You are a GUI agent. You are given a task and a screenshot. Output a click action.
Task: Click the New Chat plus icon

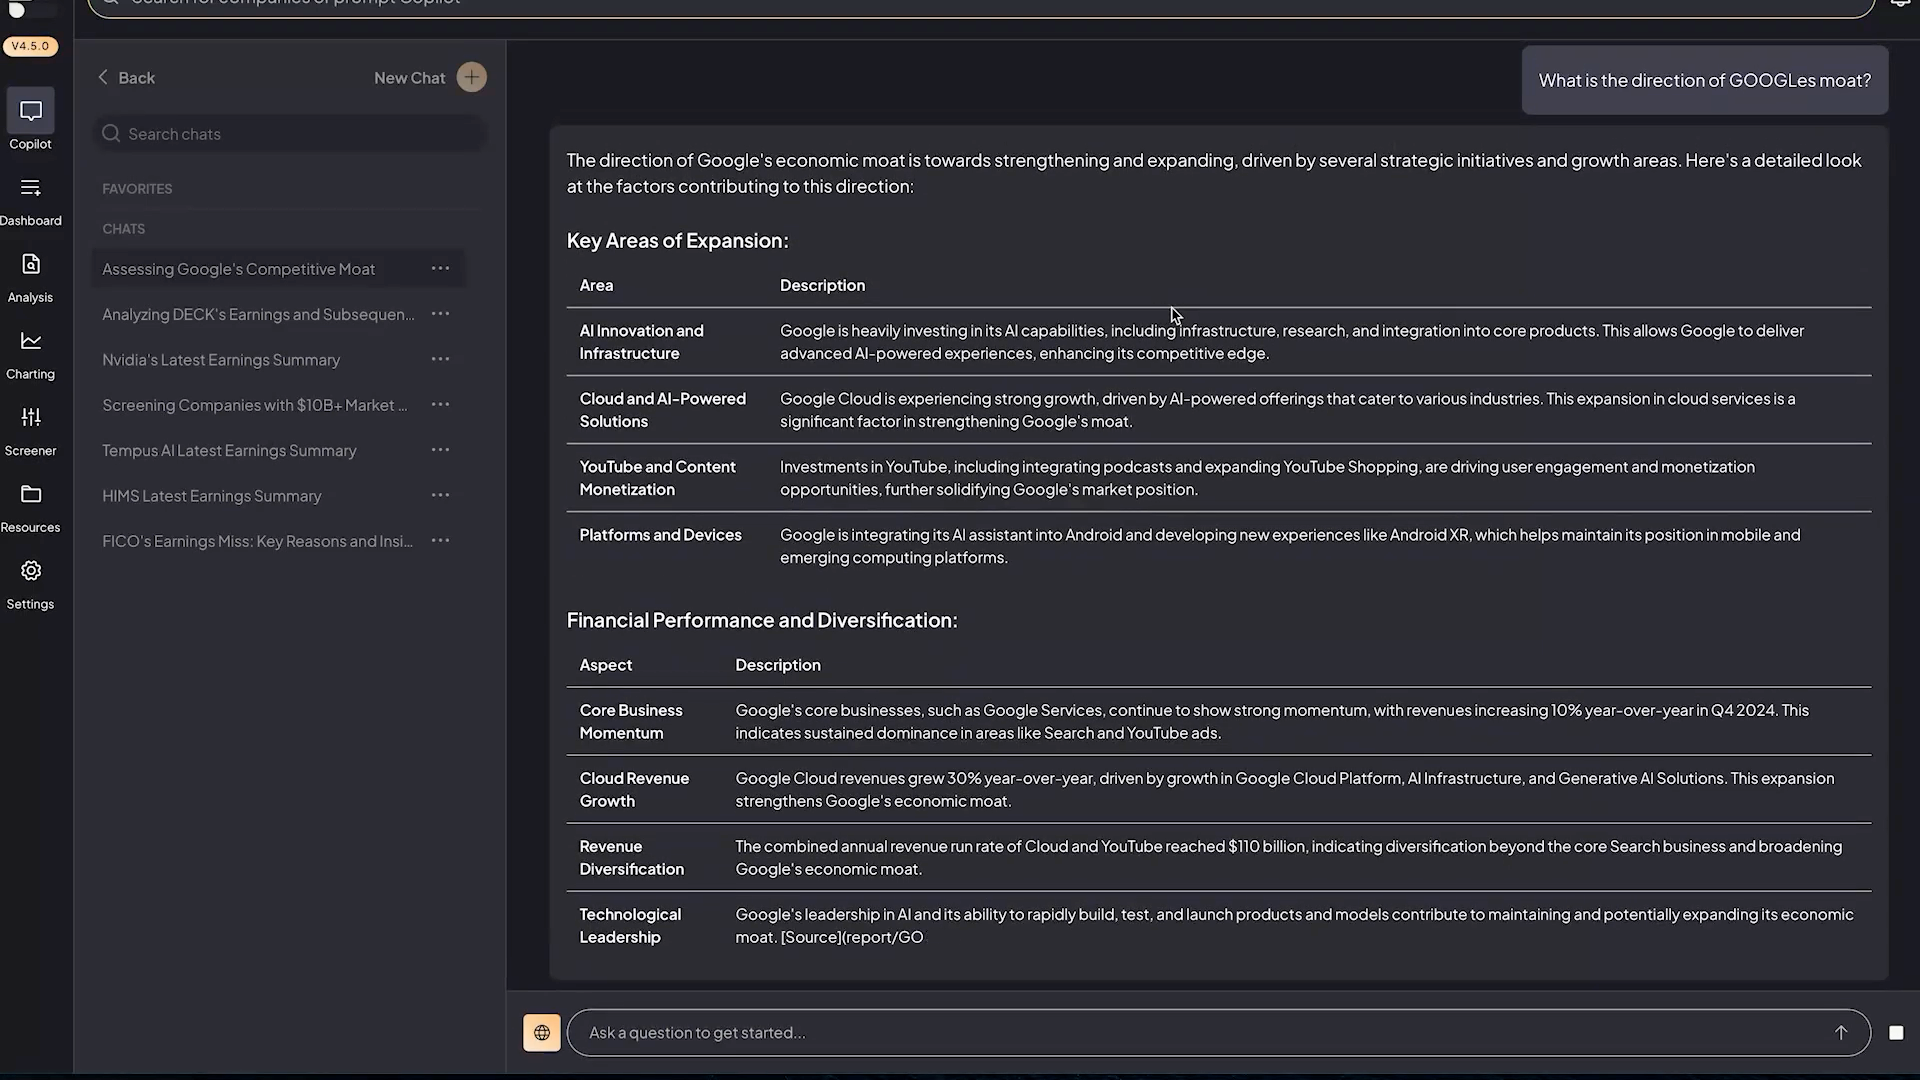471,77
